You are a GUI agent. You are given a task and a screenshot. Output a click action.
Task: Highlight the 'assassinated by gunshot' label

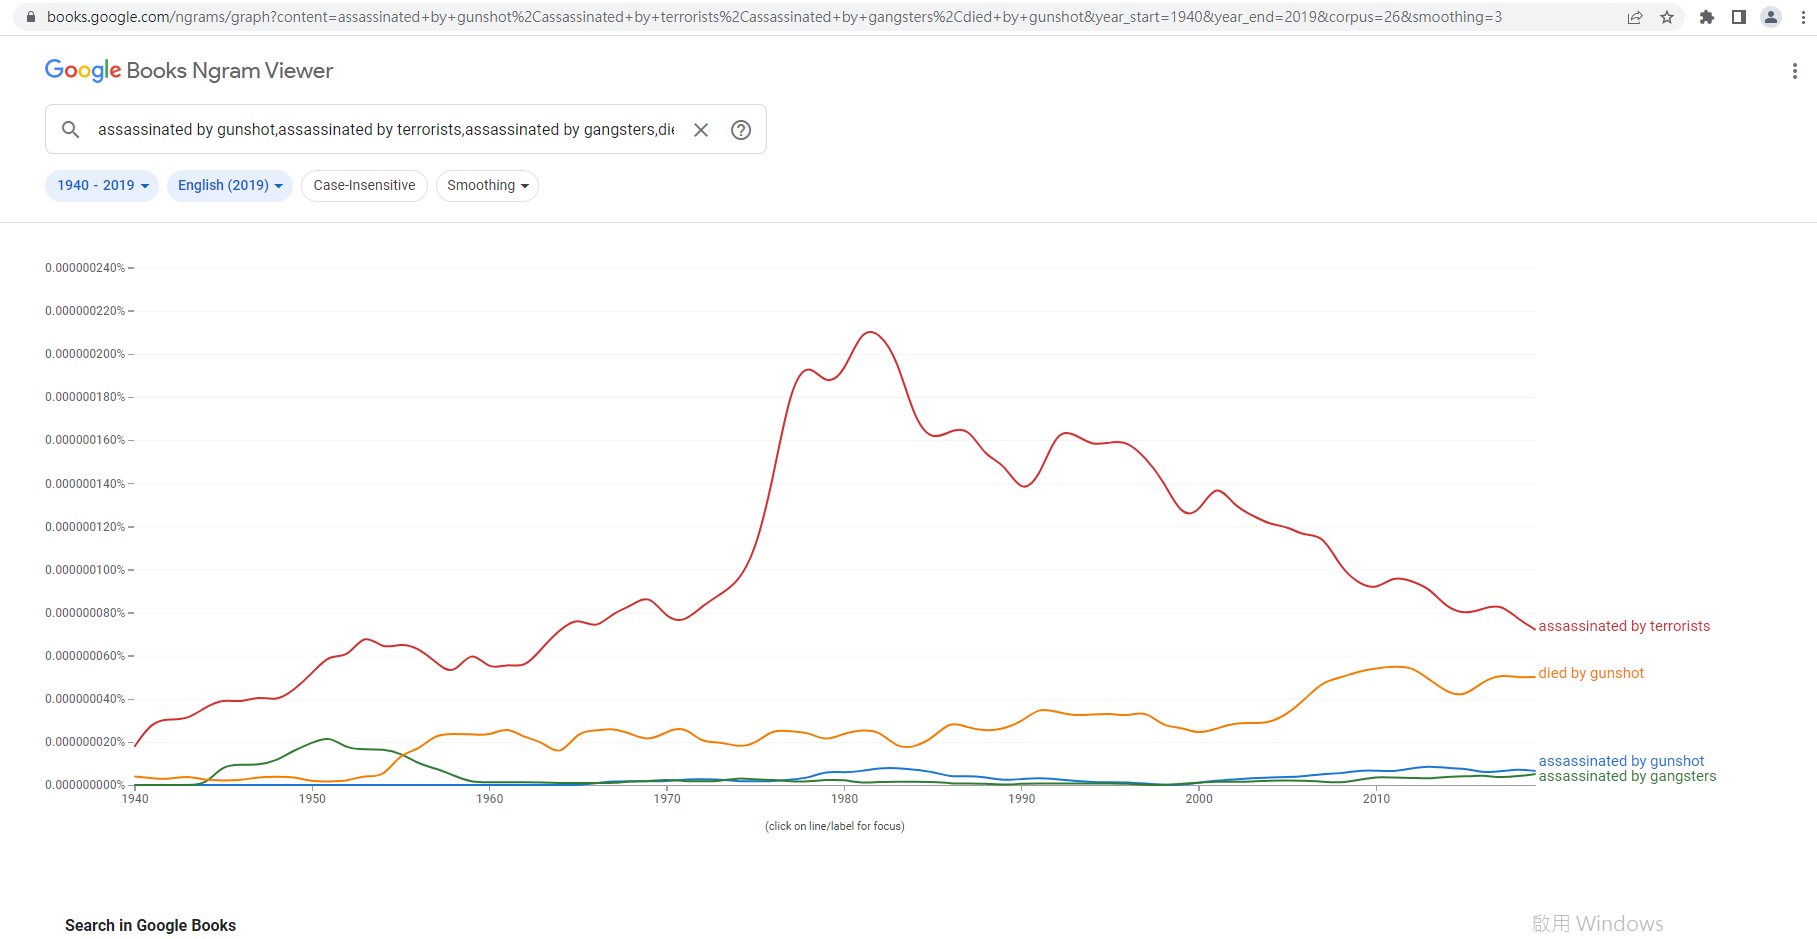(1621, 761)
